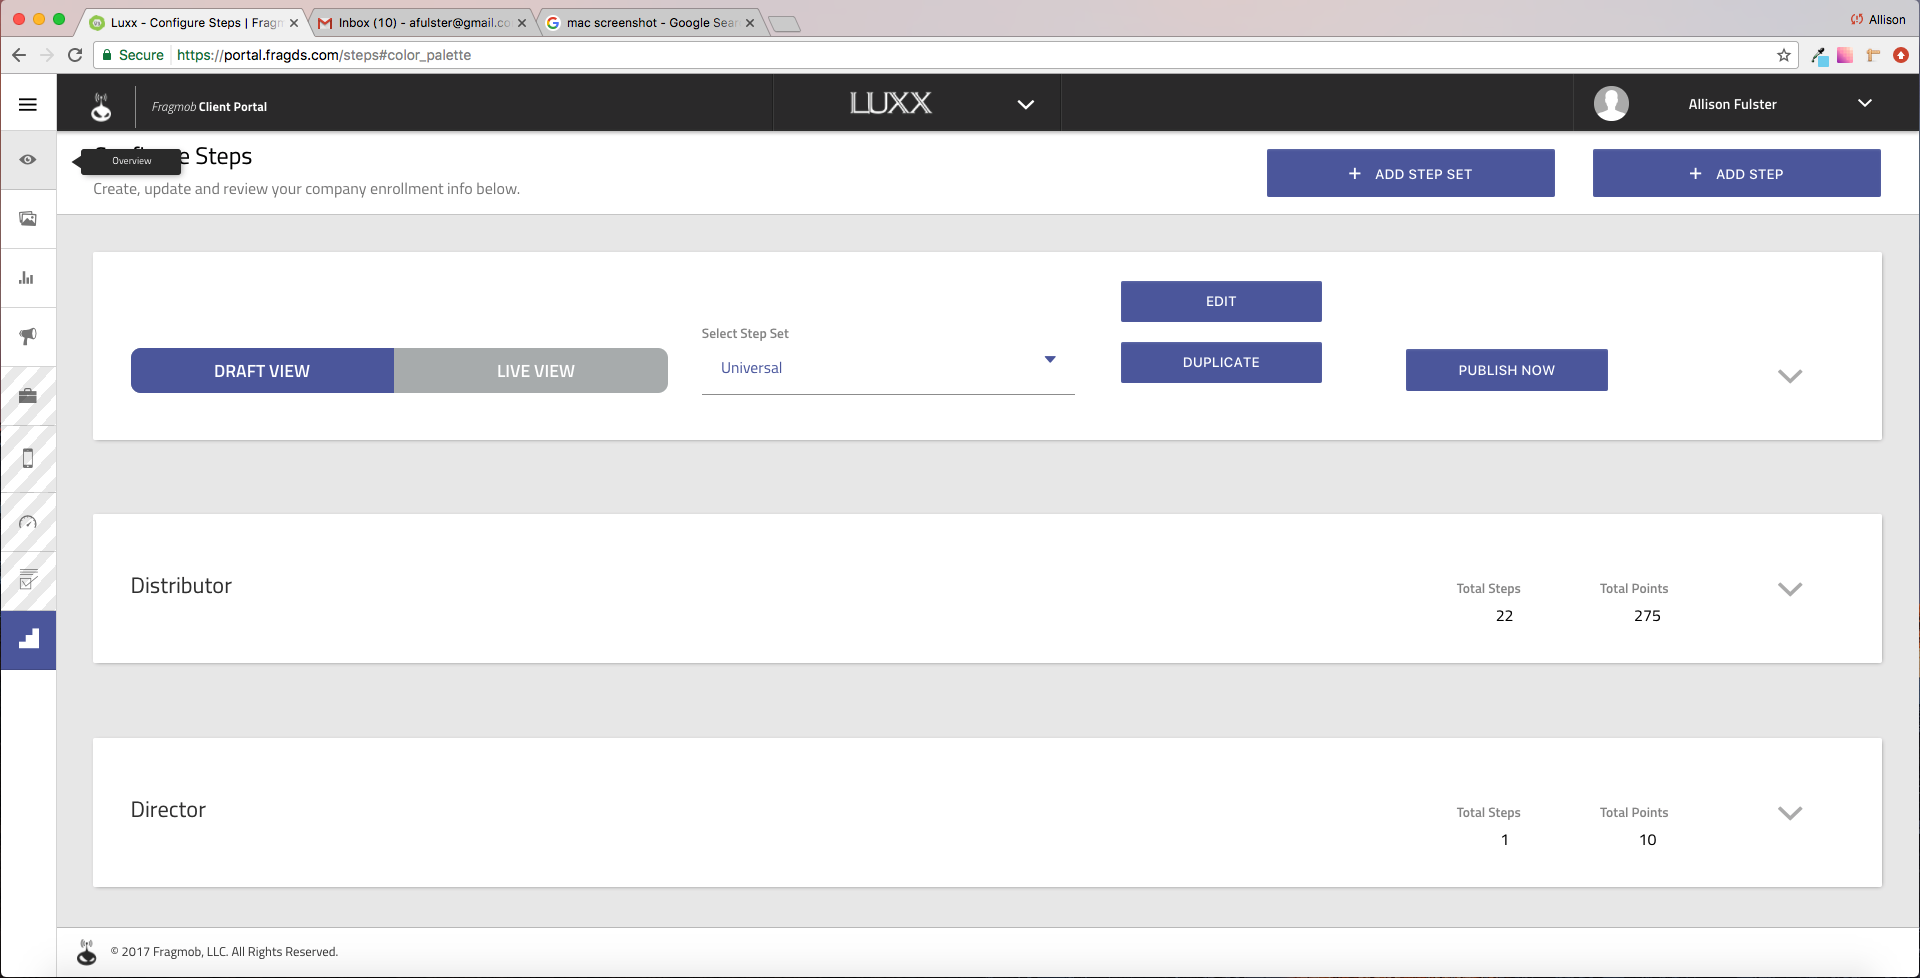Close the Gmail Inbox tab
This screenshot has height=978, width=1920.
pyautogui.click(x=522, y=23)
